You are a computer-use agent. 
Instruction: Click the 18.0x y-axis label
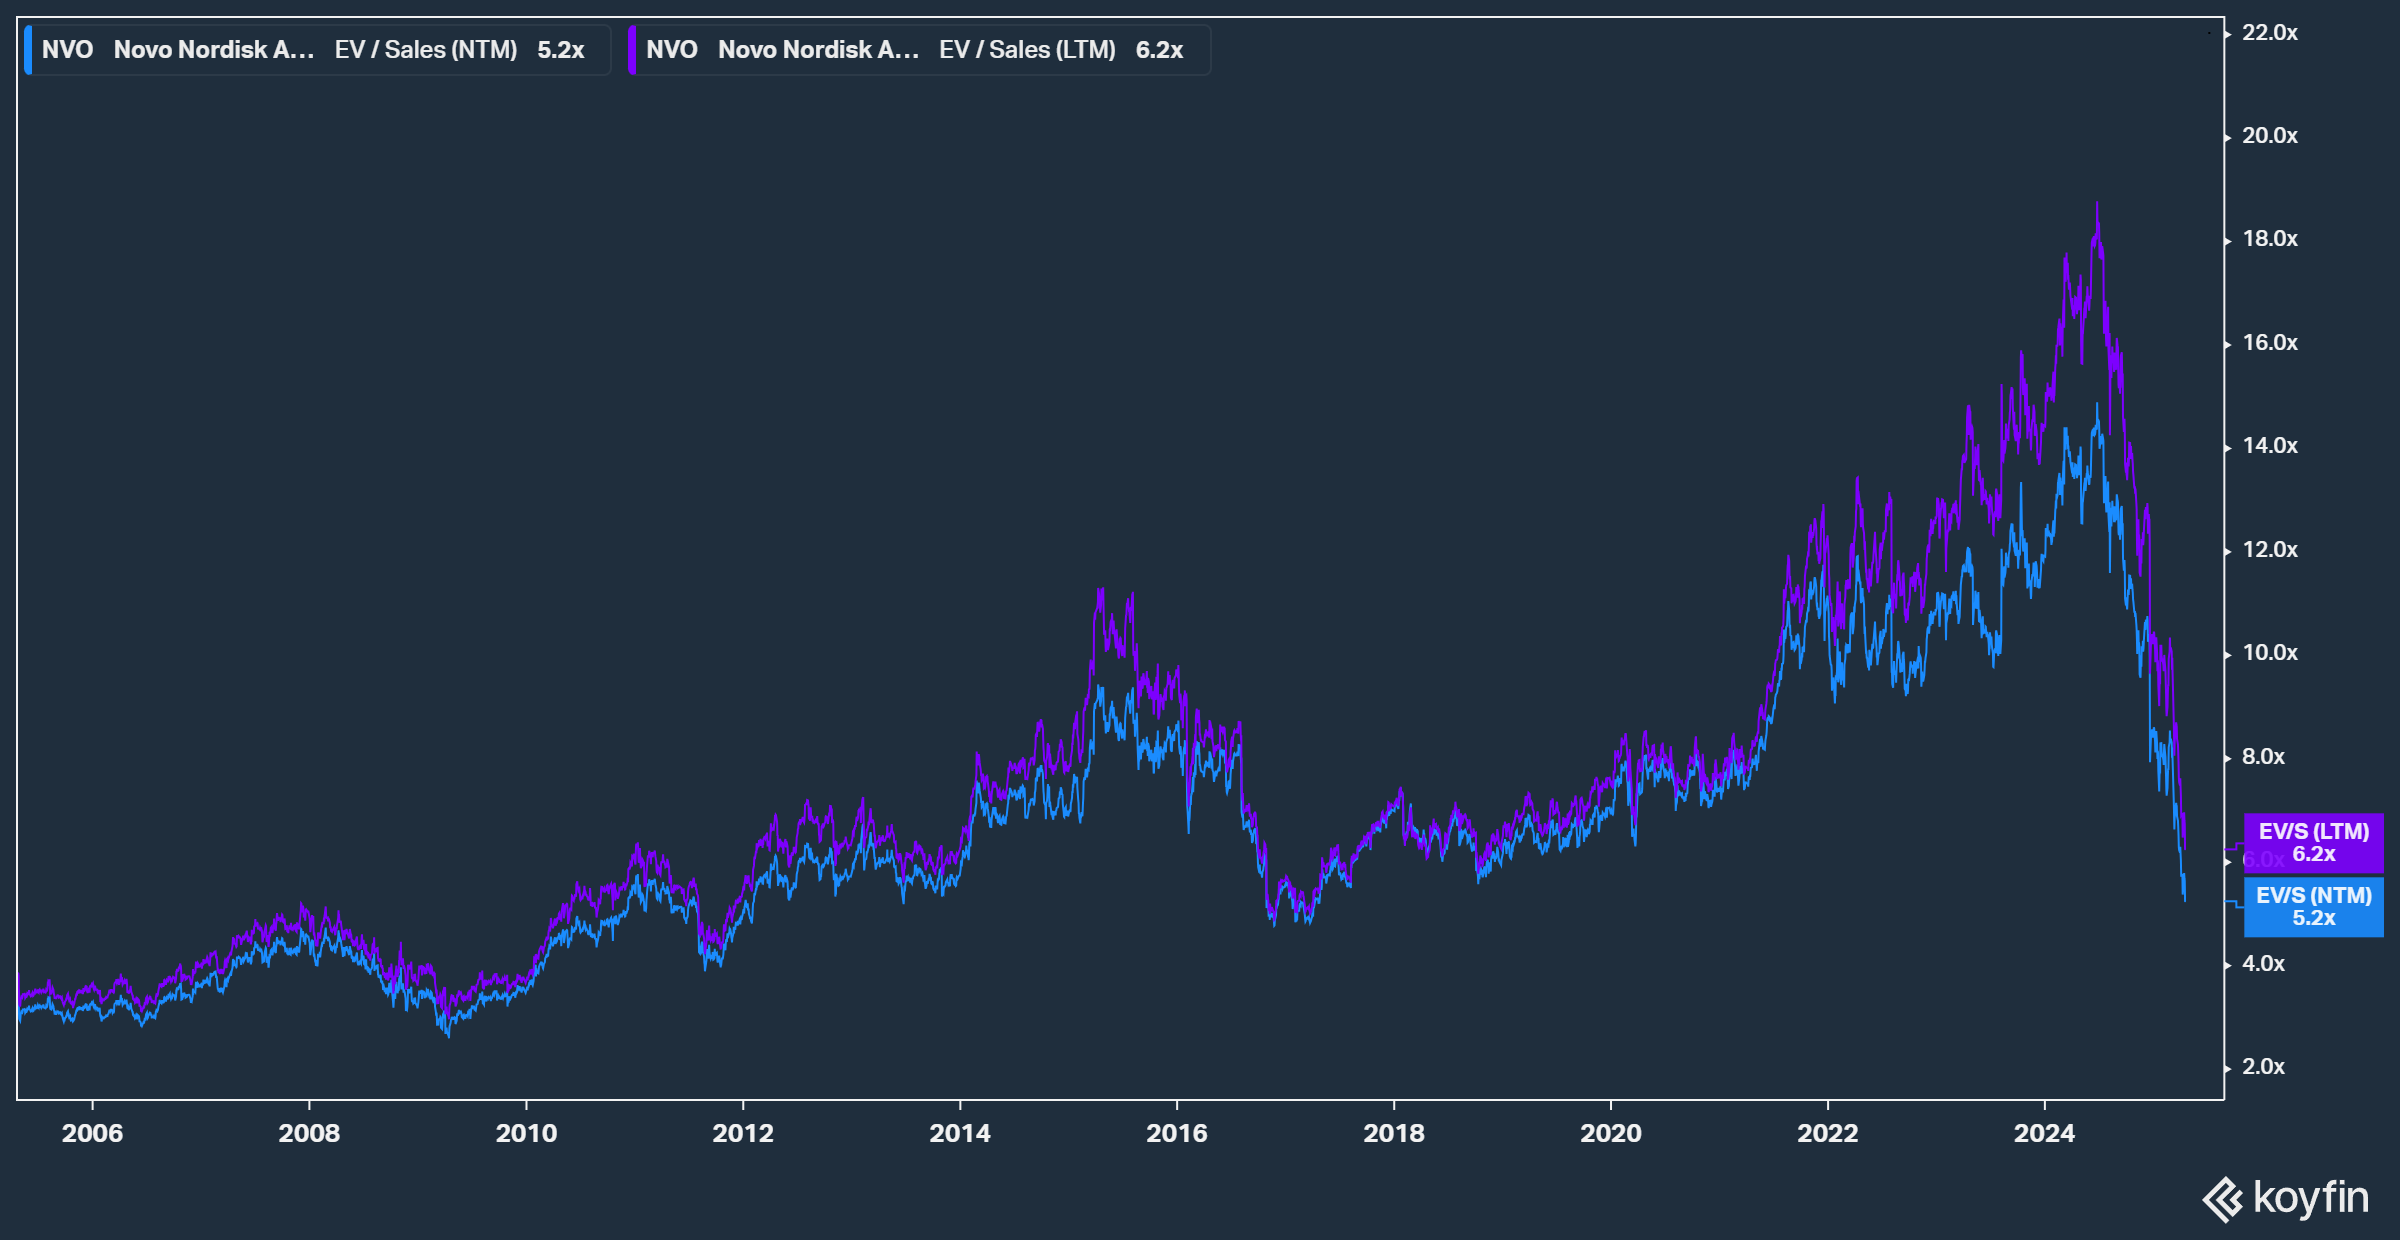click(x=2270, y=238)
